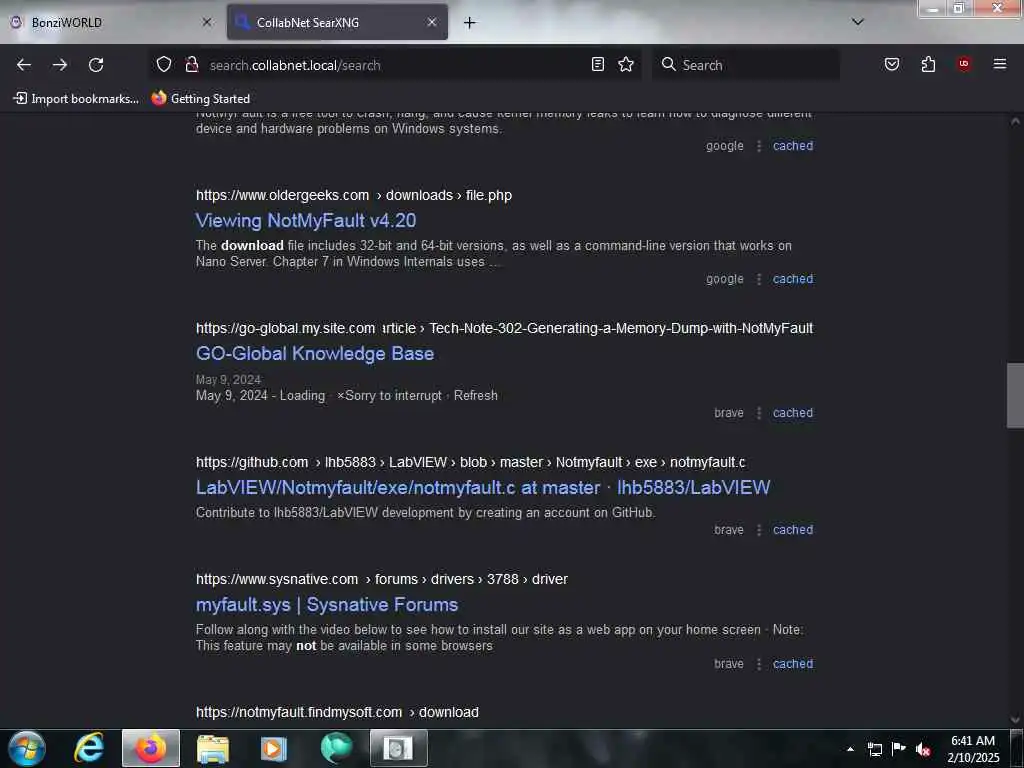Open cached link for NotMyFault v4.20 result
Screen dimensions: 1024x768
(793, 279)
